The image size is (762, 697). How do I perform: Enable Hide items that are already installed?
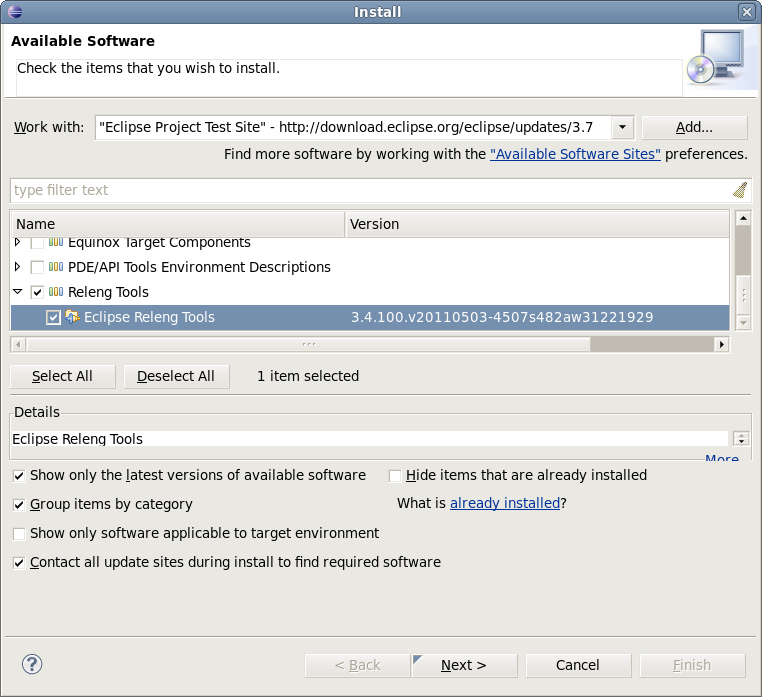click(395, 476)
